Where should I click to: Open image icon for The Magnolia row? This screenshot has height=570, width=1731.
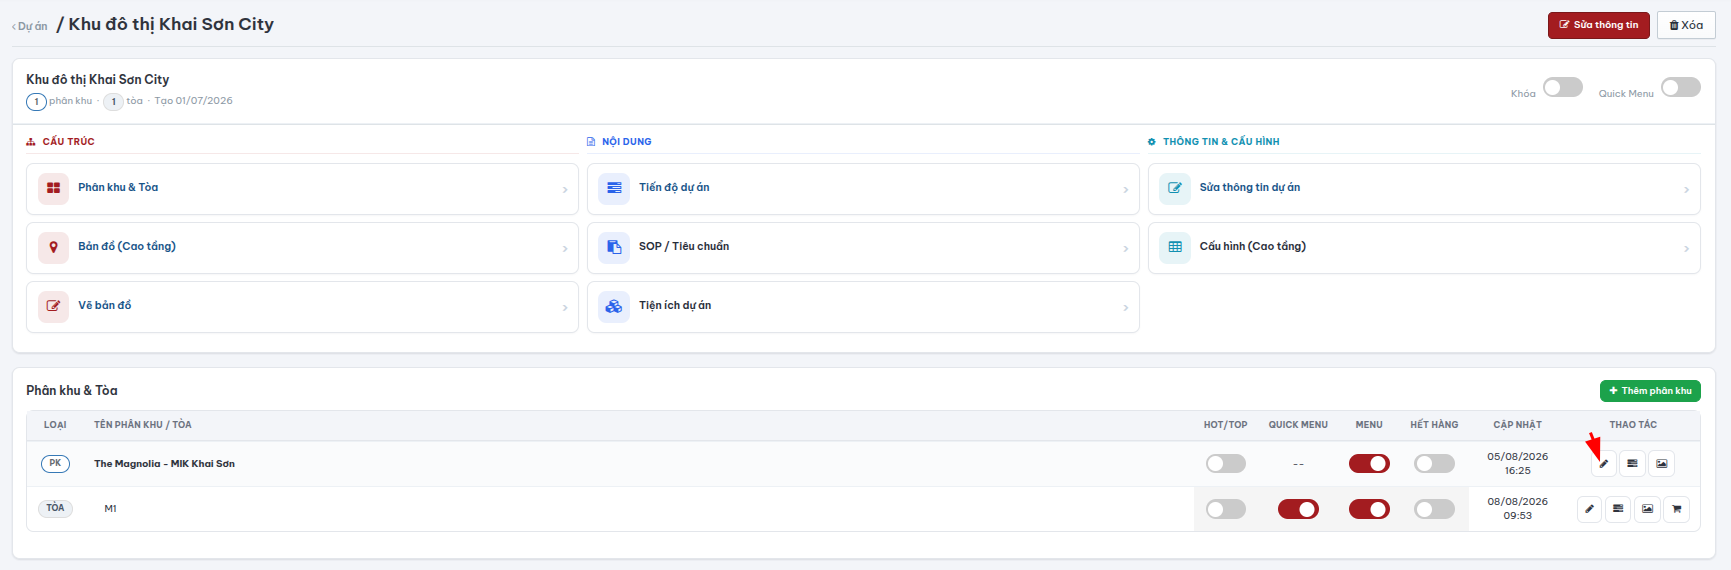point(1662,464)
